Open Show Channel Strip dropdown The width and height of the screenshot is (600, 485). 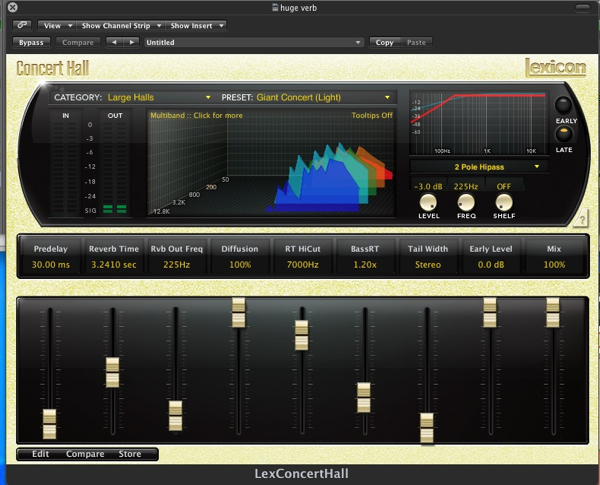121,26
